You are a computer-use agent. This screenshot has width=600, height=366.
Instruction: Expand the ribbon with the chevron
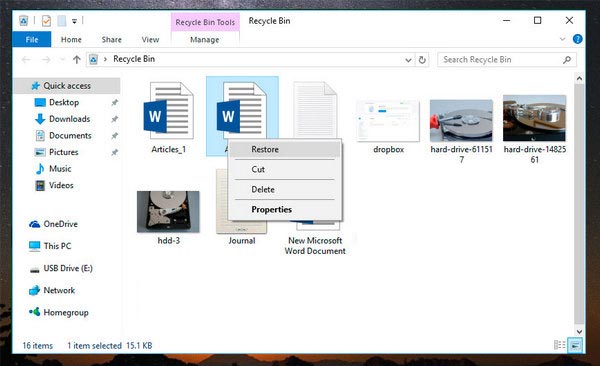pos(562,39)
